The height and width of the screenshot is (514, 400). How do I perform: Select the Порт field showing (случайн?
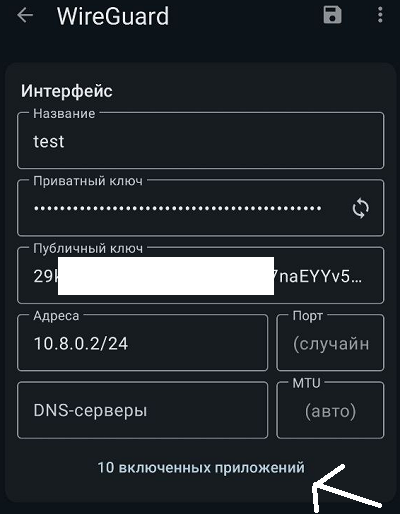330,343
